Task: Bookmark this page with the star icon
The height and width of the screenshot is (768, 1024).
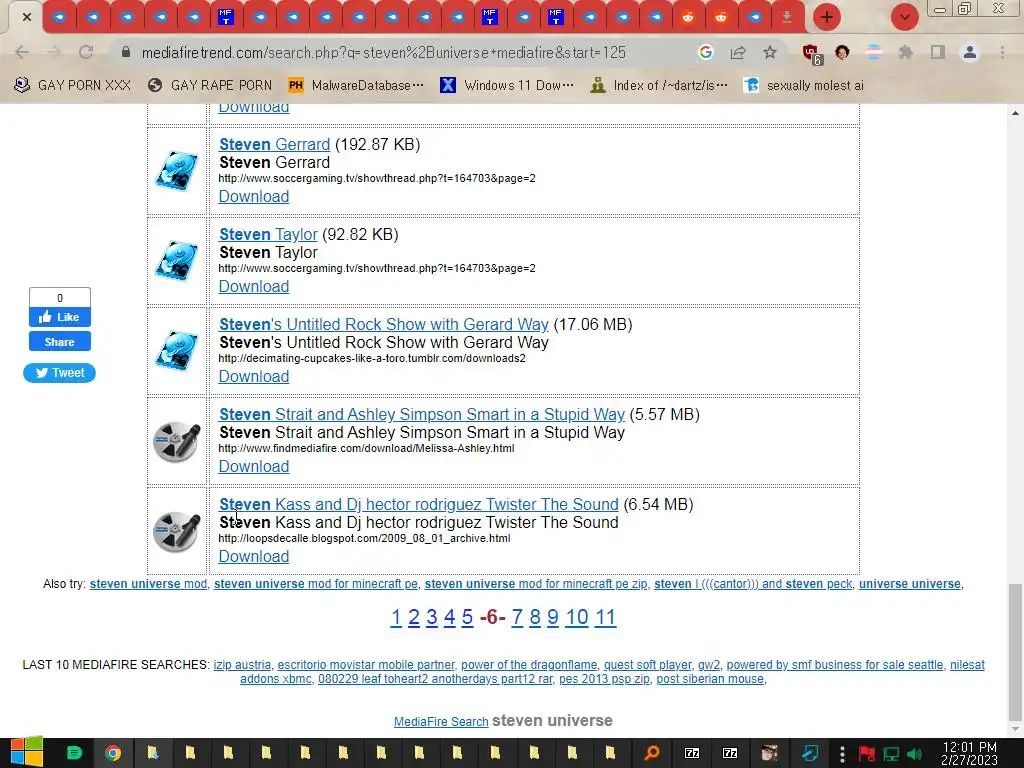Action: coord(770,52)
